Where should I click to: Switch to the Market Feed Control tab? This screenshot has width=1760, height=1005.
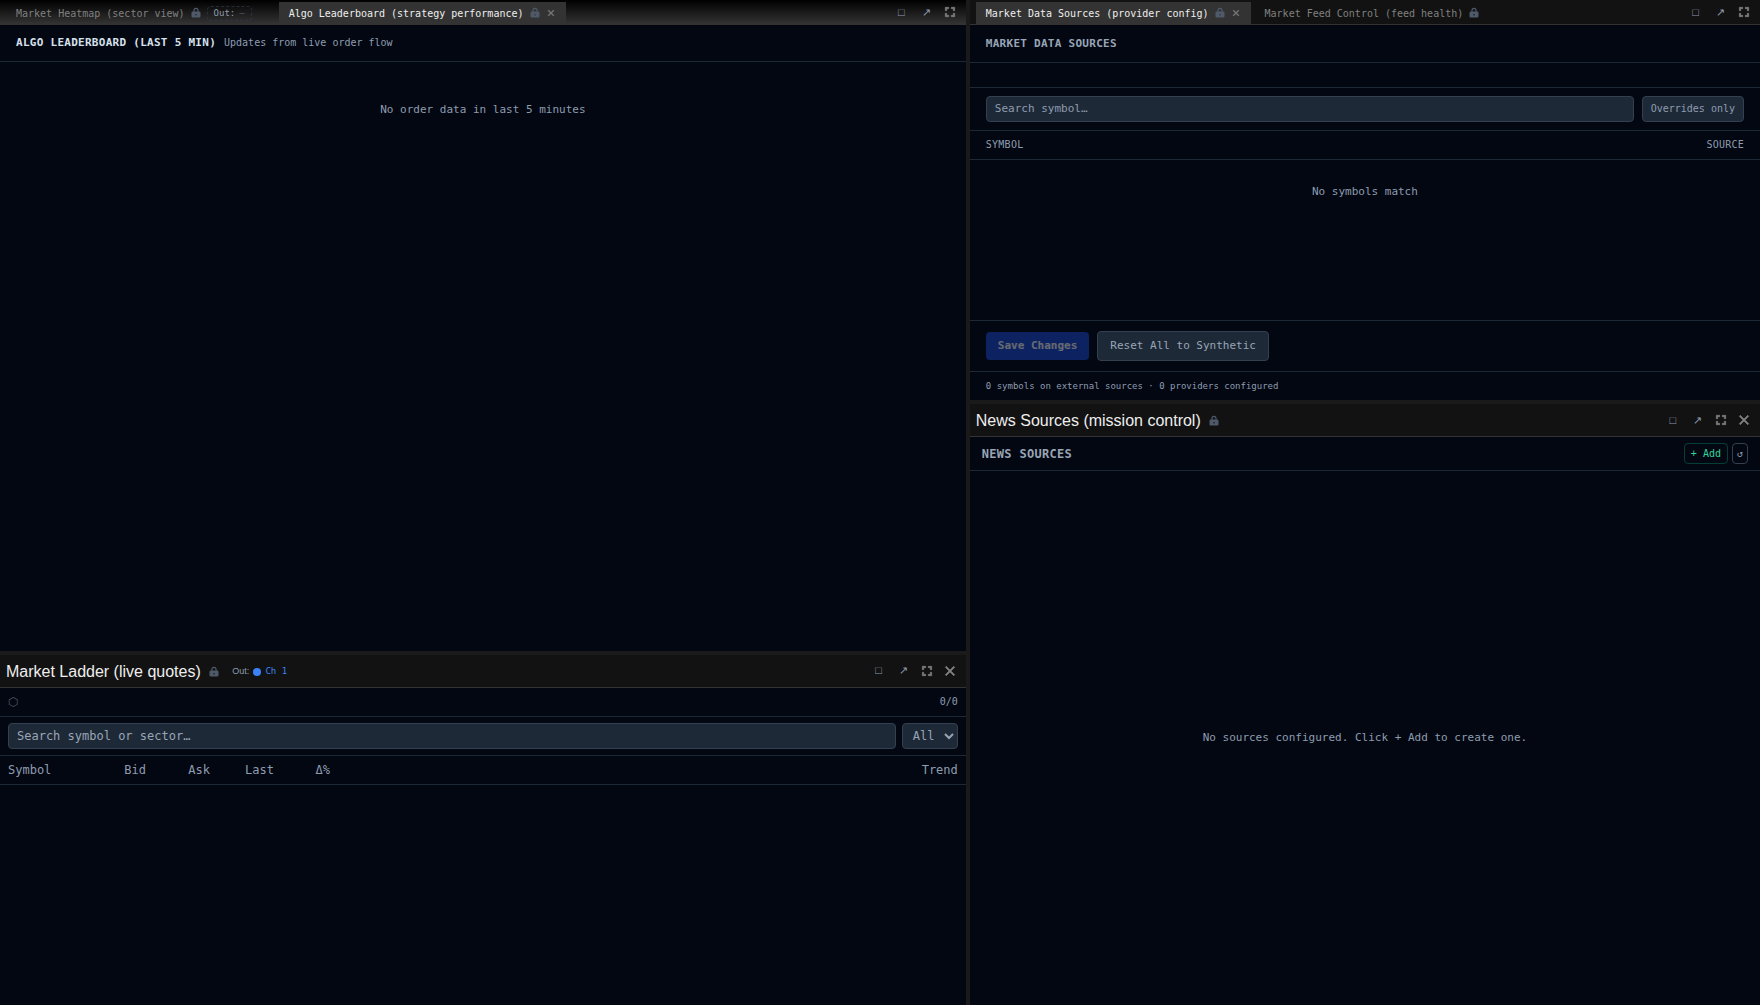1362,13
